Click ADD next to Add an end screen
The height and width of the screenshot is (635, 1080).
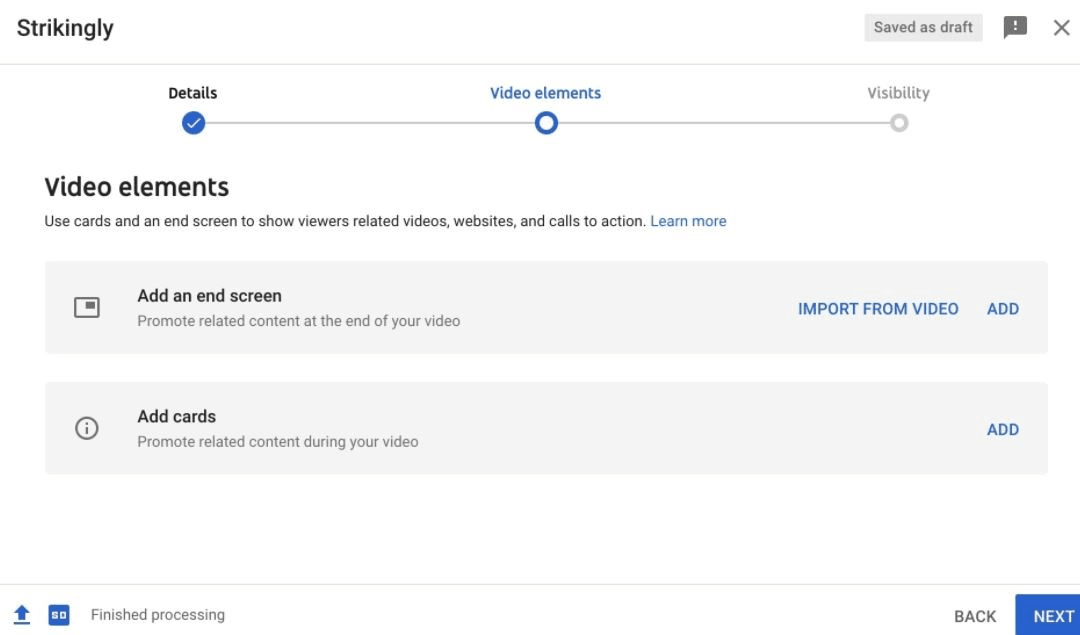tap(1003, 308)
